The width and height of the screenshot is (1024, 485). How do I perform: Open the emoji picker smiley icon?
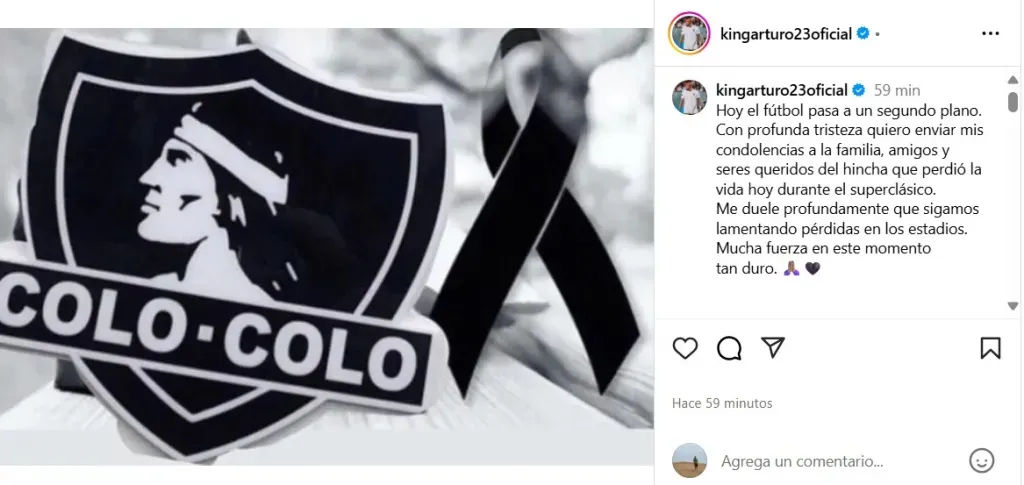[981, 461]
